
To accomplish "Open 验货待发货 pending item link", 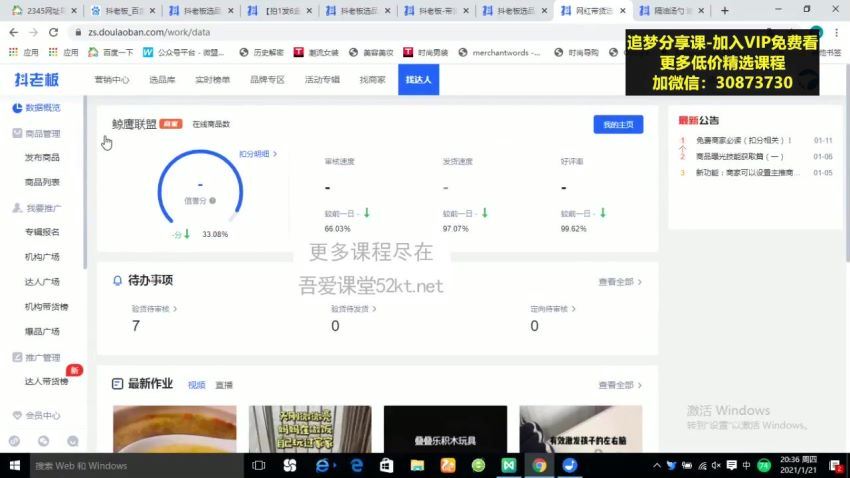I will click(353, 309).
